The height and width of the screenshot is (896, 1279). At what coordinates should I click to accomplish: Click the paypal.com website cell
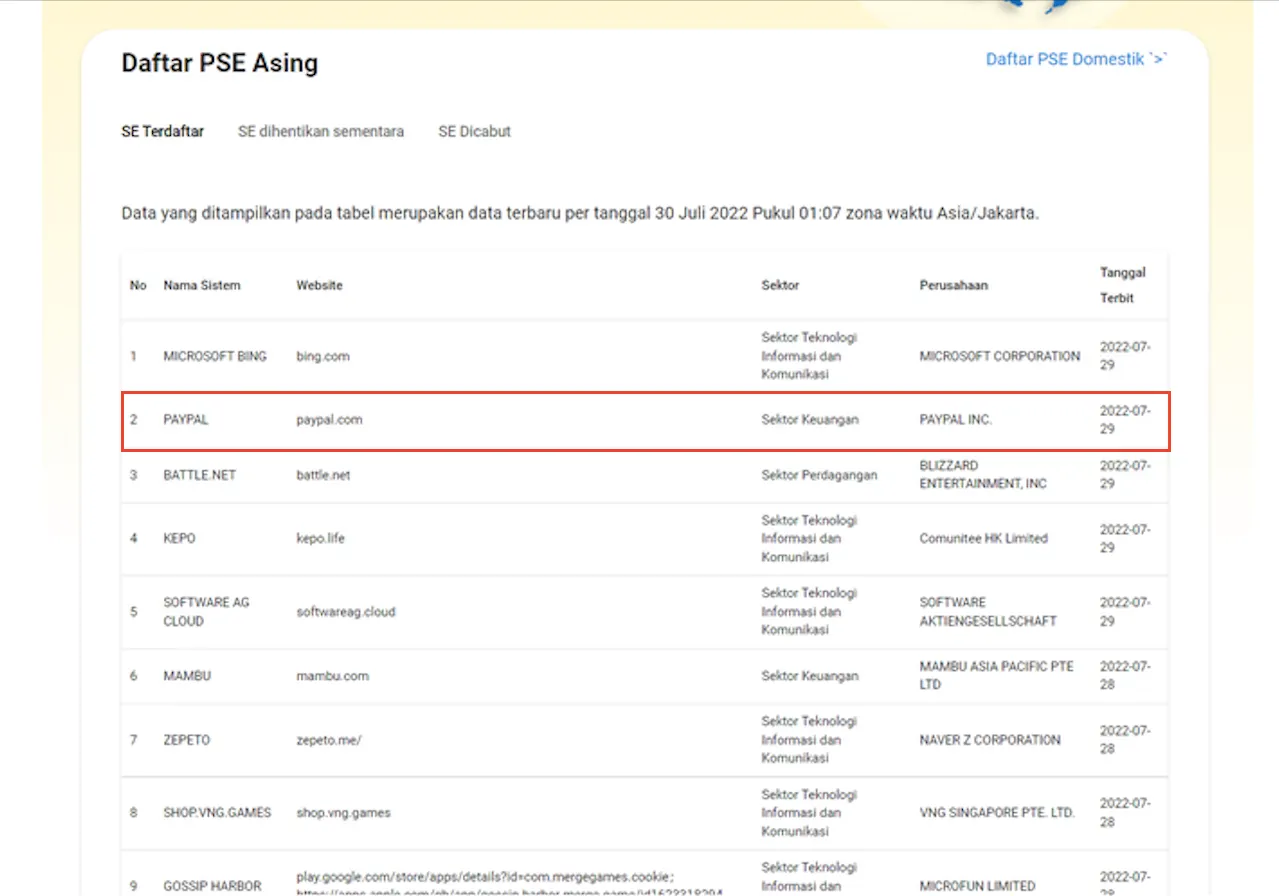(329, 420)
